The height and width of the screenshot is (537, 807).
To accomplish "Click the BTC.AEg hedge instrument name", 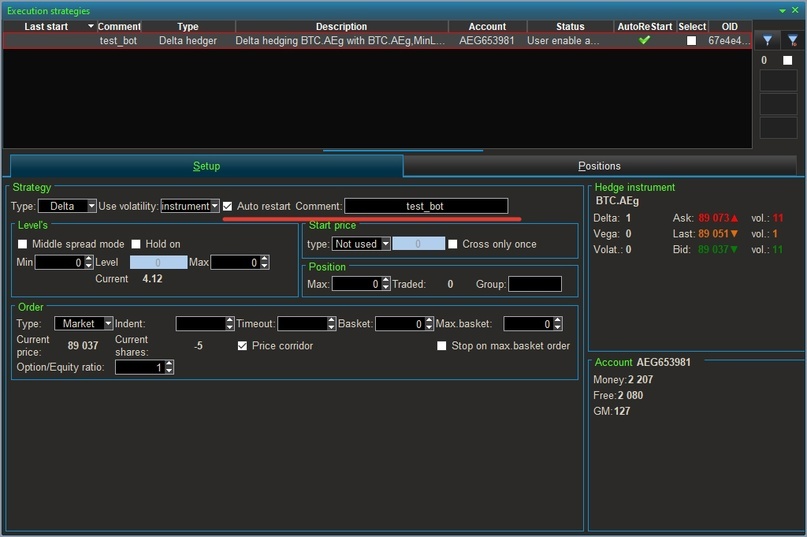I will [617, 201].
